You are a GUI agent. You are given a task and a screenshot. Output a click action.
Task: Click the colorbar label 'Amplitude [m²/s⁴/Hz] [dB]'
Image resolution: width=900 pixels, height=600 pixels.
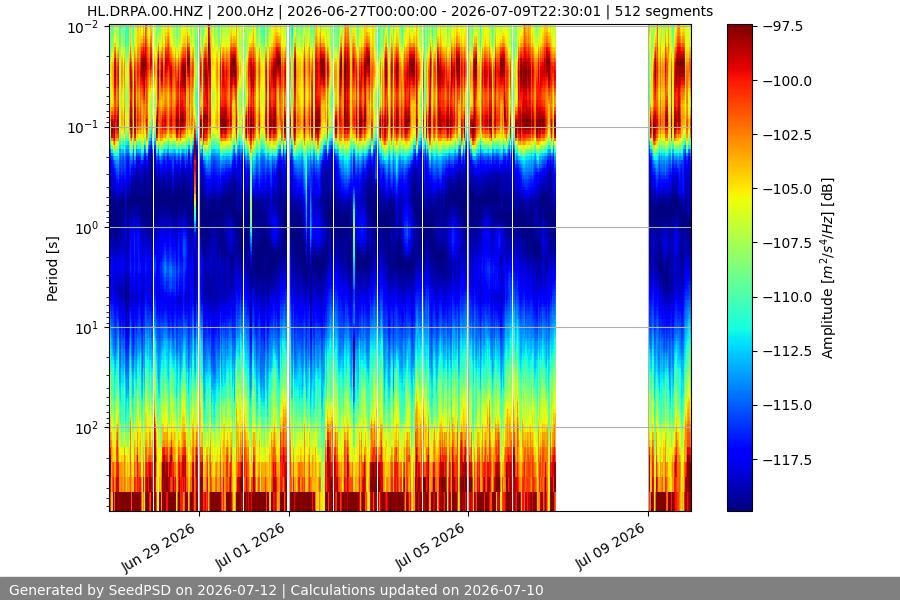click(x=827, y=268)
